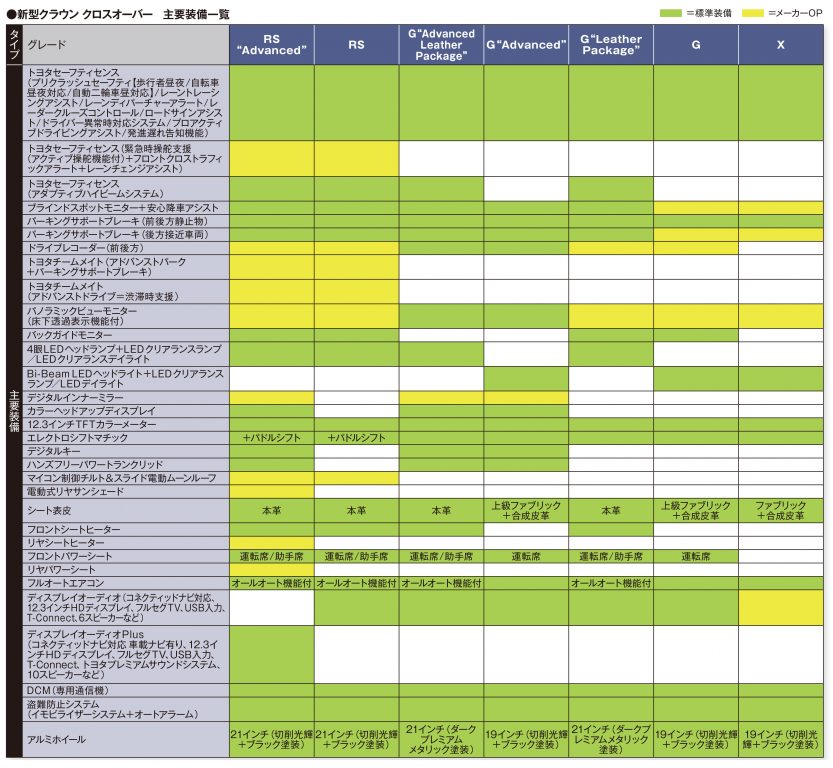Select the G "Leather Package" column header
Image resolution: width=833 pixels, height=768 pixels.
point(611,45)
